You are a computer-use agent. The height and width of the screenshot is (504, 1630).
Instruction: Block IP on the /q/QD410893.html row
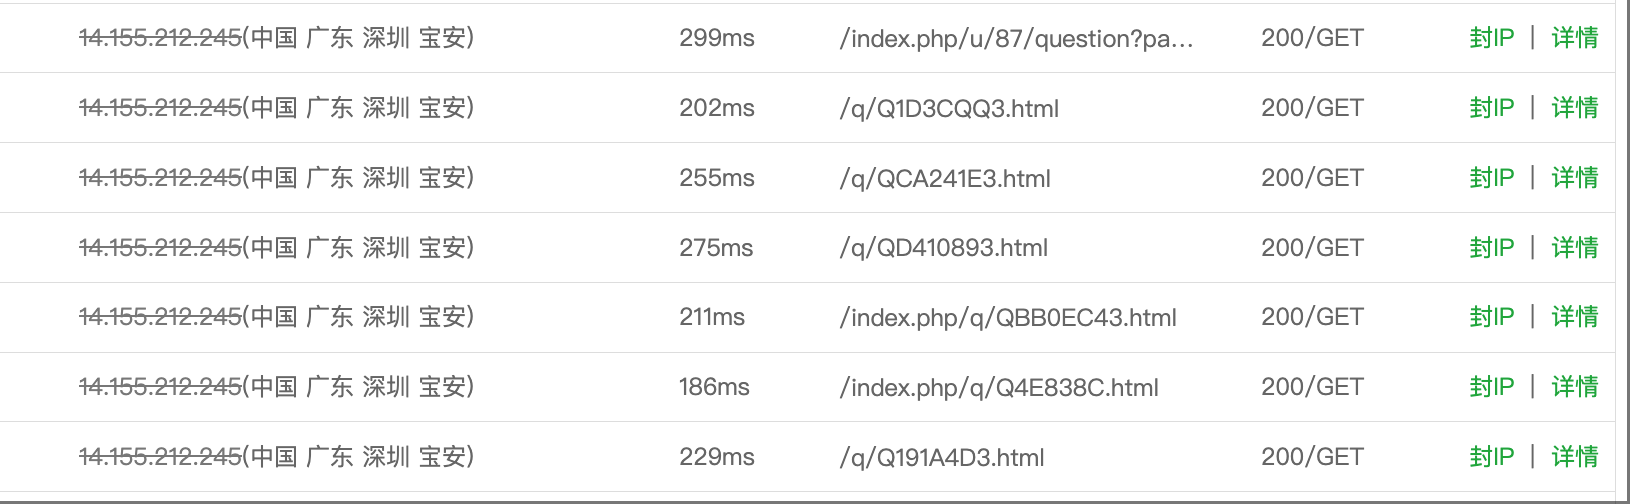pyautogui.click(x=1491, y=248)
